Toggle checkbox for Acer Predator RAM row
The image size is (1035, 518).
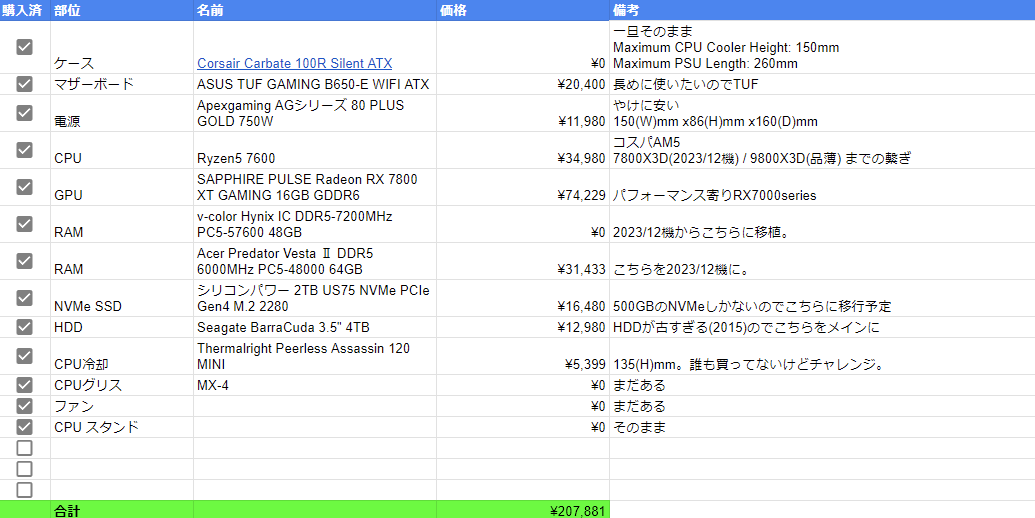24,261
